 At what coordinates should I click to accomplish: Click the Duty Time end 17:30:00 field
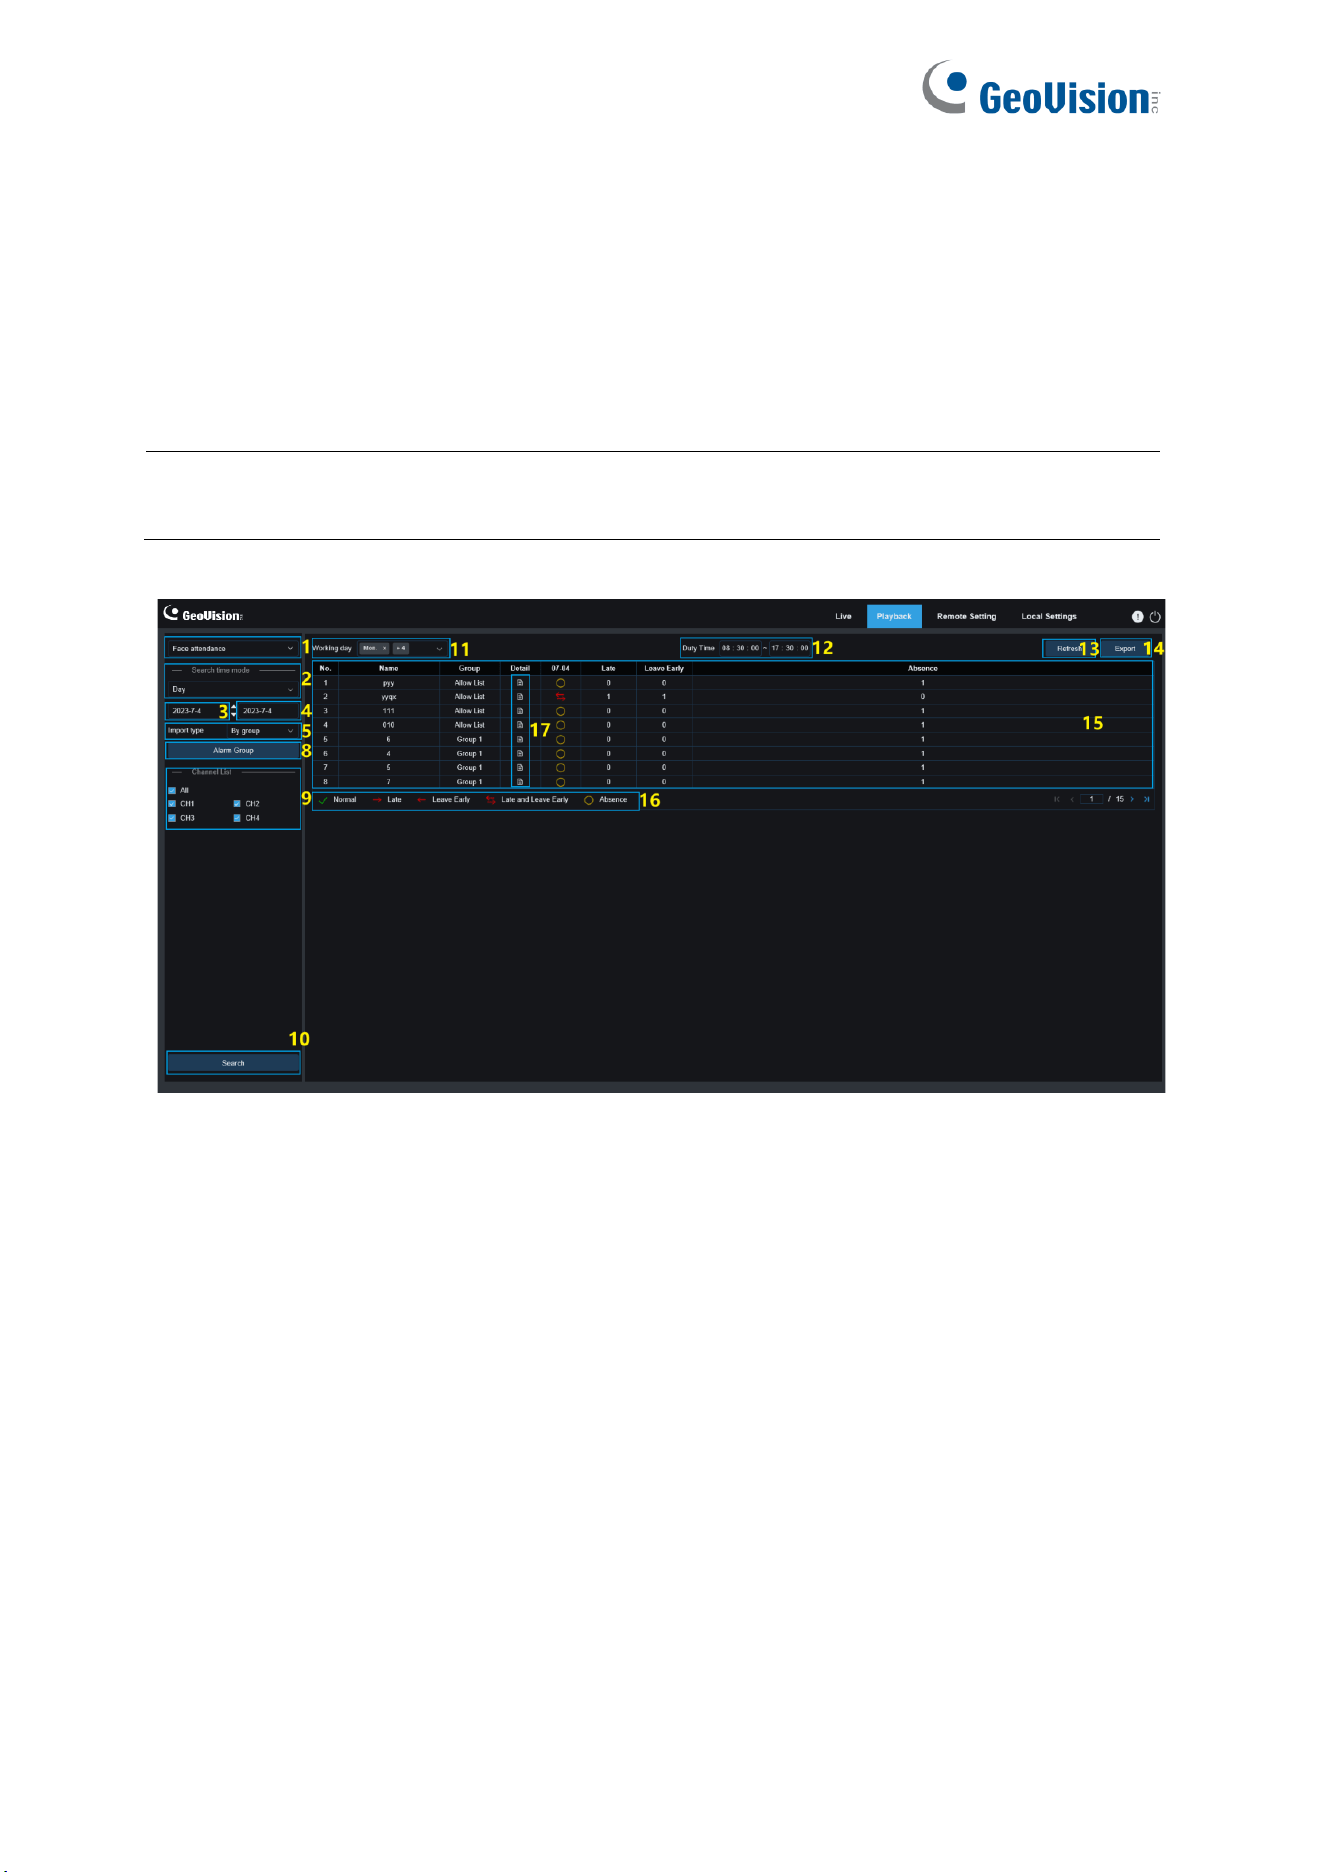(x=790, y=648)
